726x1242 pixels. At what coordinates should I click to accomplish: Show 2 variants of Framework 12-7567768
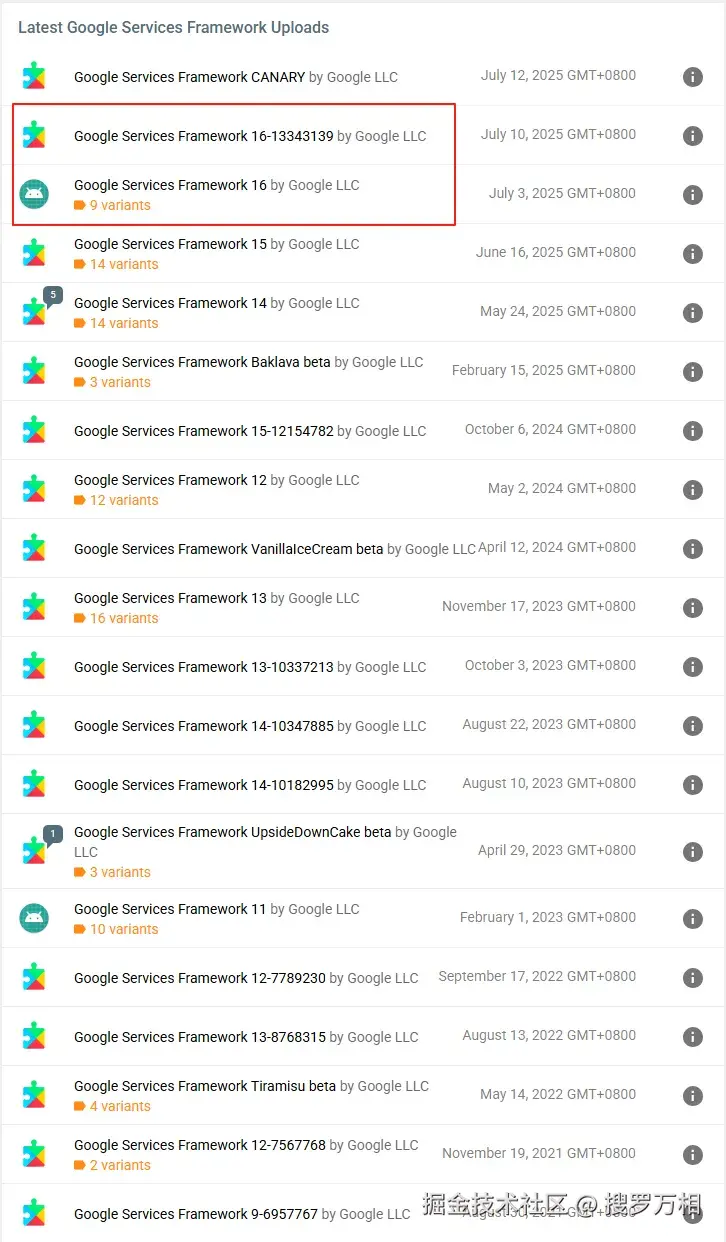[x=119, y=1165]
